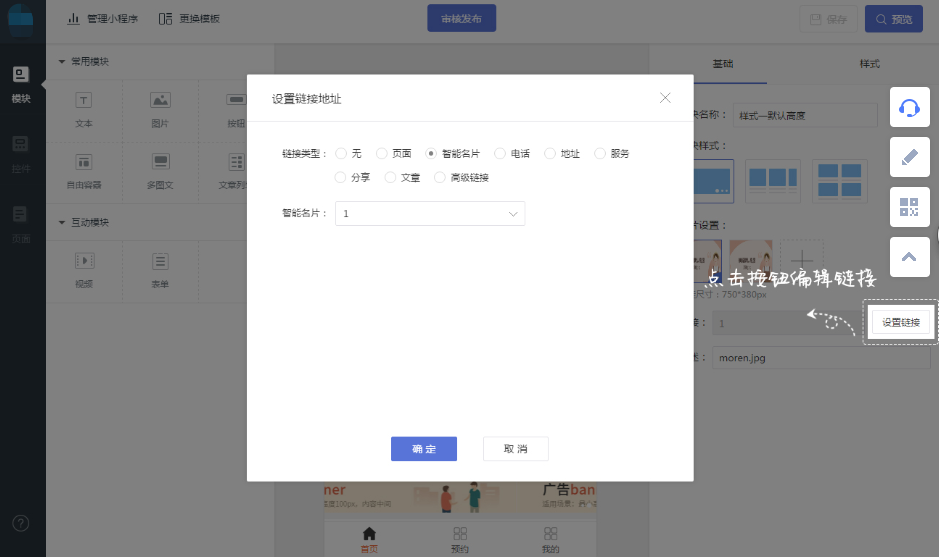The height and width of the screenshot is (557, 939).
Task: Switch to the 样式 tab
Action: pos(869,64)
